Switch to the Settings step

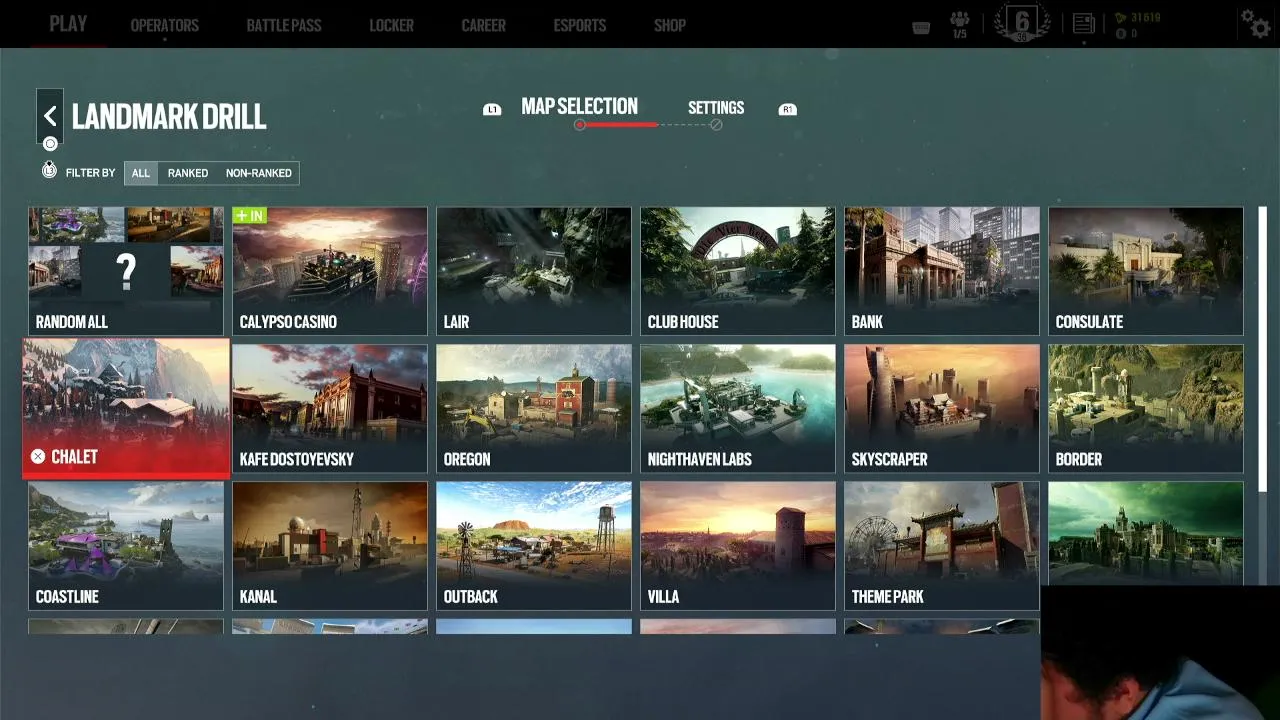click(x=716, y=108)
